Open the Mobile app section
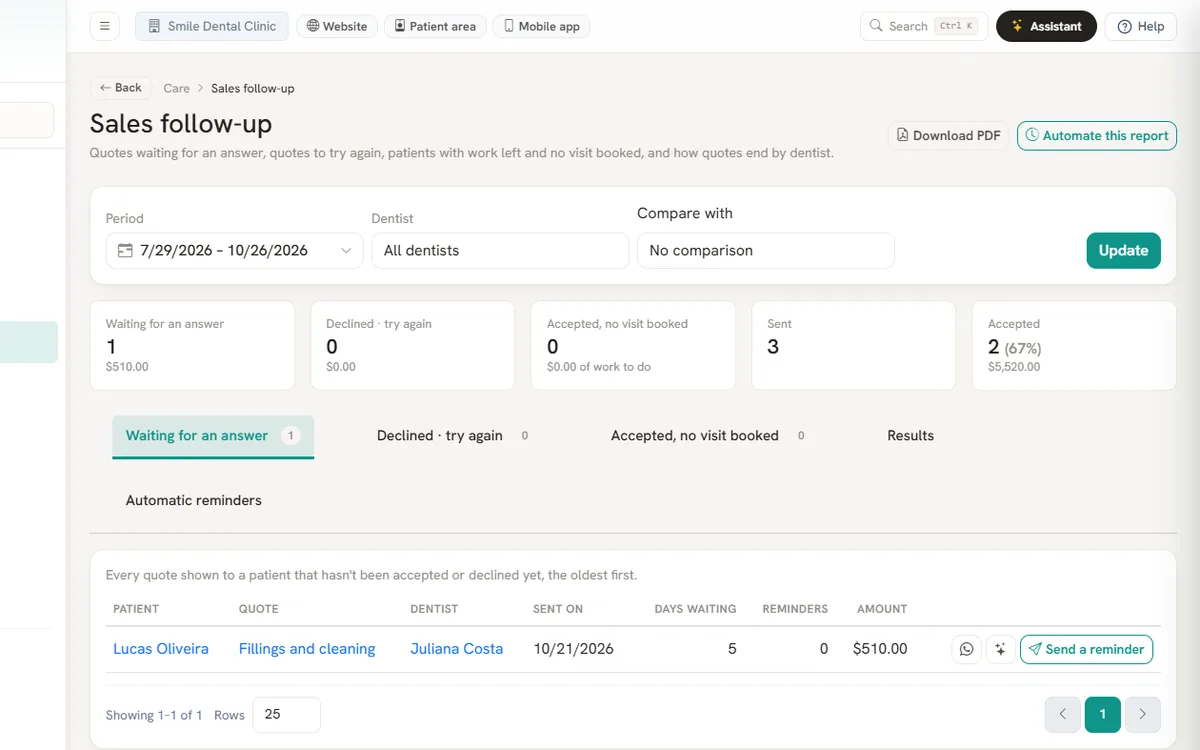1200x750 pixels. 541,26
